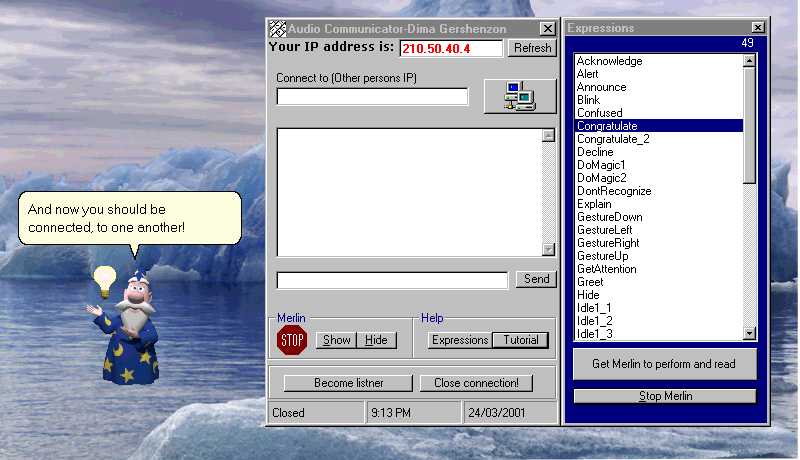
Task: Select Announce in the expressions list
Action: 659,87
